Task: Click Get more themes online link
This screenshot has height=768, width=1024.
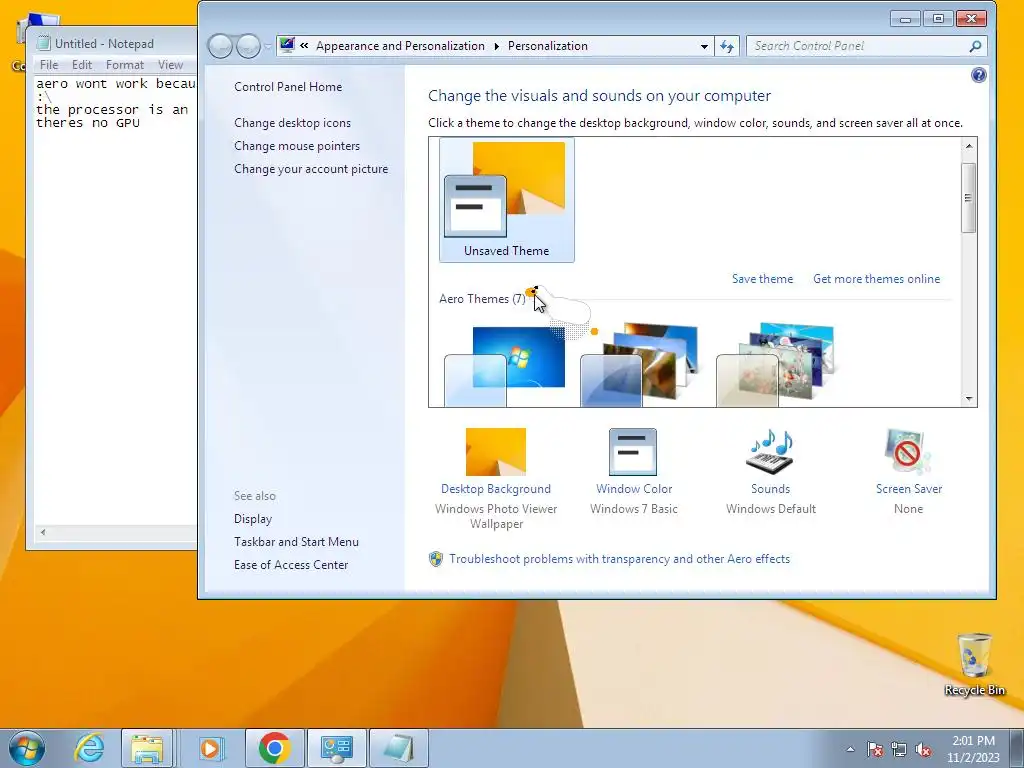Action: pos(876,279)
